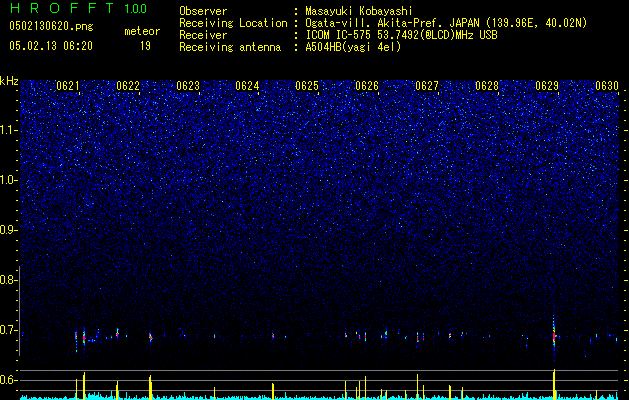
Task: Click the 0.8 frequency axis label
Action: pyautogui.click(x=8, y=280)
